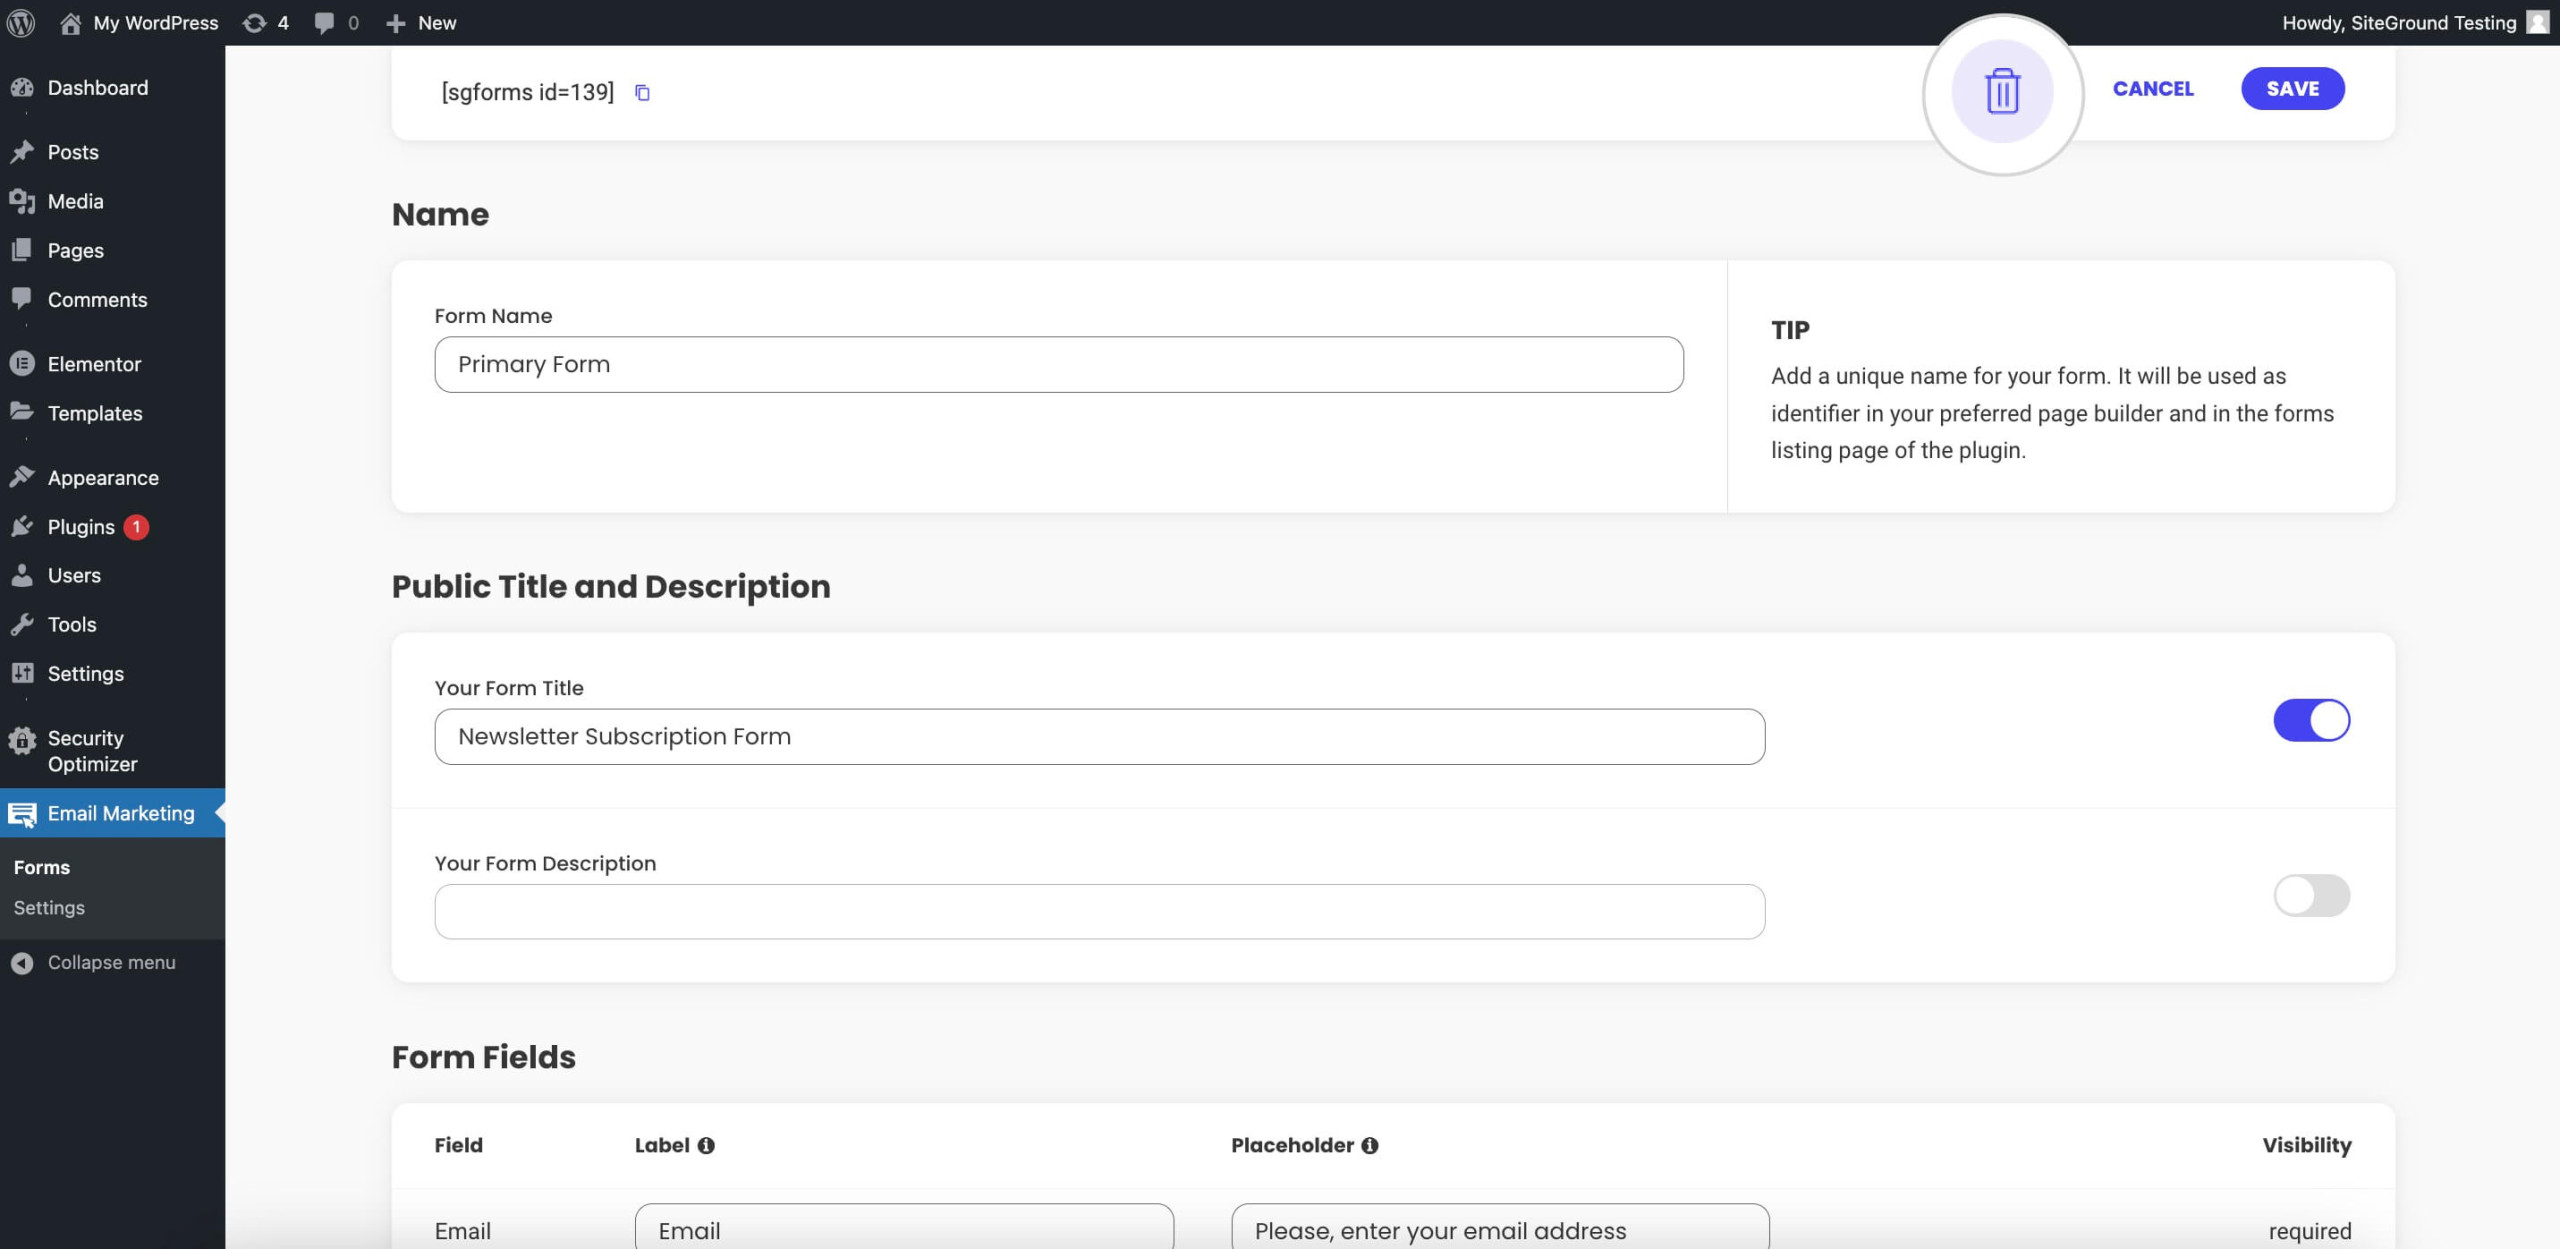Open the user avatar in admin bar
Image resolution: width=2560 pixels, height=1249 pixels.
(x=2537, y=22)
